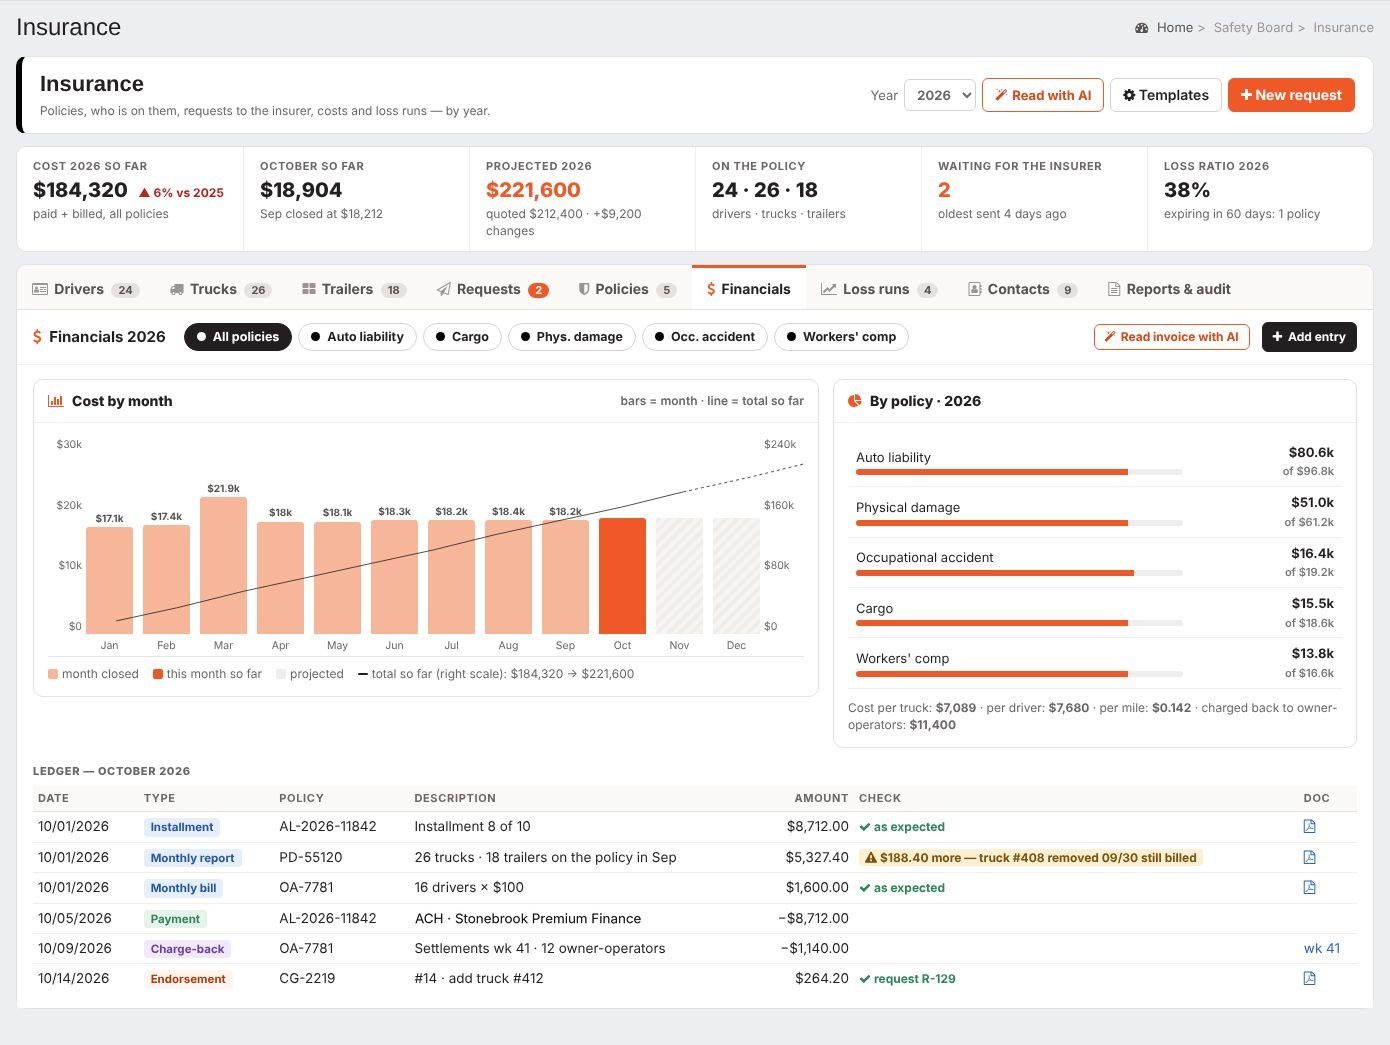1390x1045 pixels.
Task: Switch to the Policies tab
Action: tap(627, 289)
